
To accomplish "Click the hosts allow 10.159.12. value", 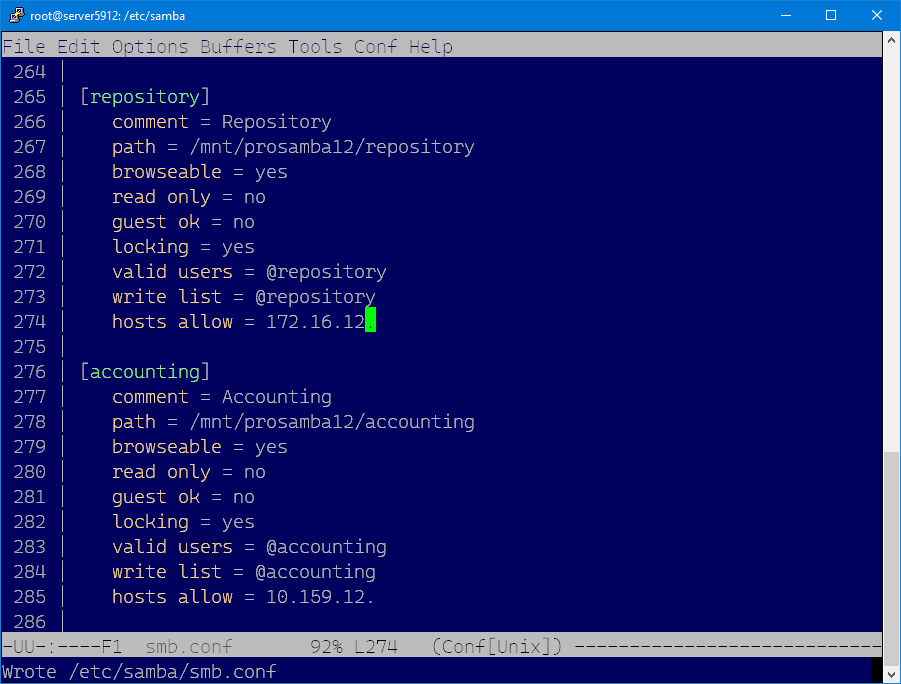I will [x=320, y=597].
